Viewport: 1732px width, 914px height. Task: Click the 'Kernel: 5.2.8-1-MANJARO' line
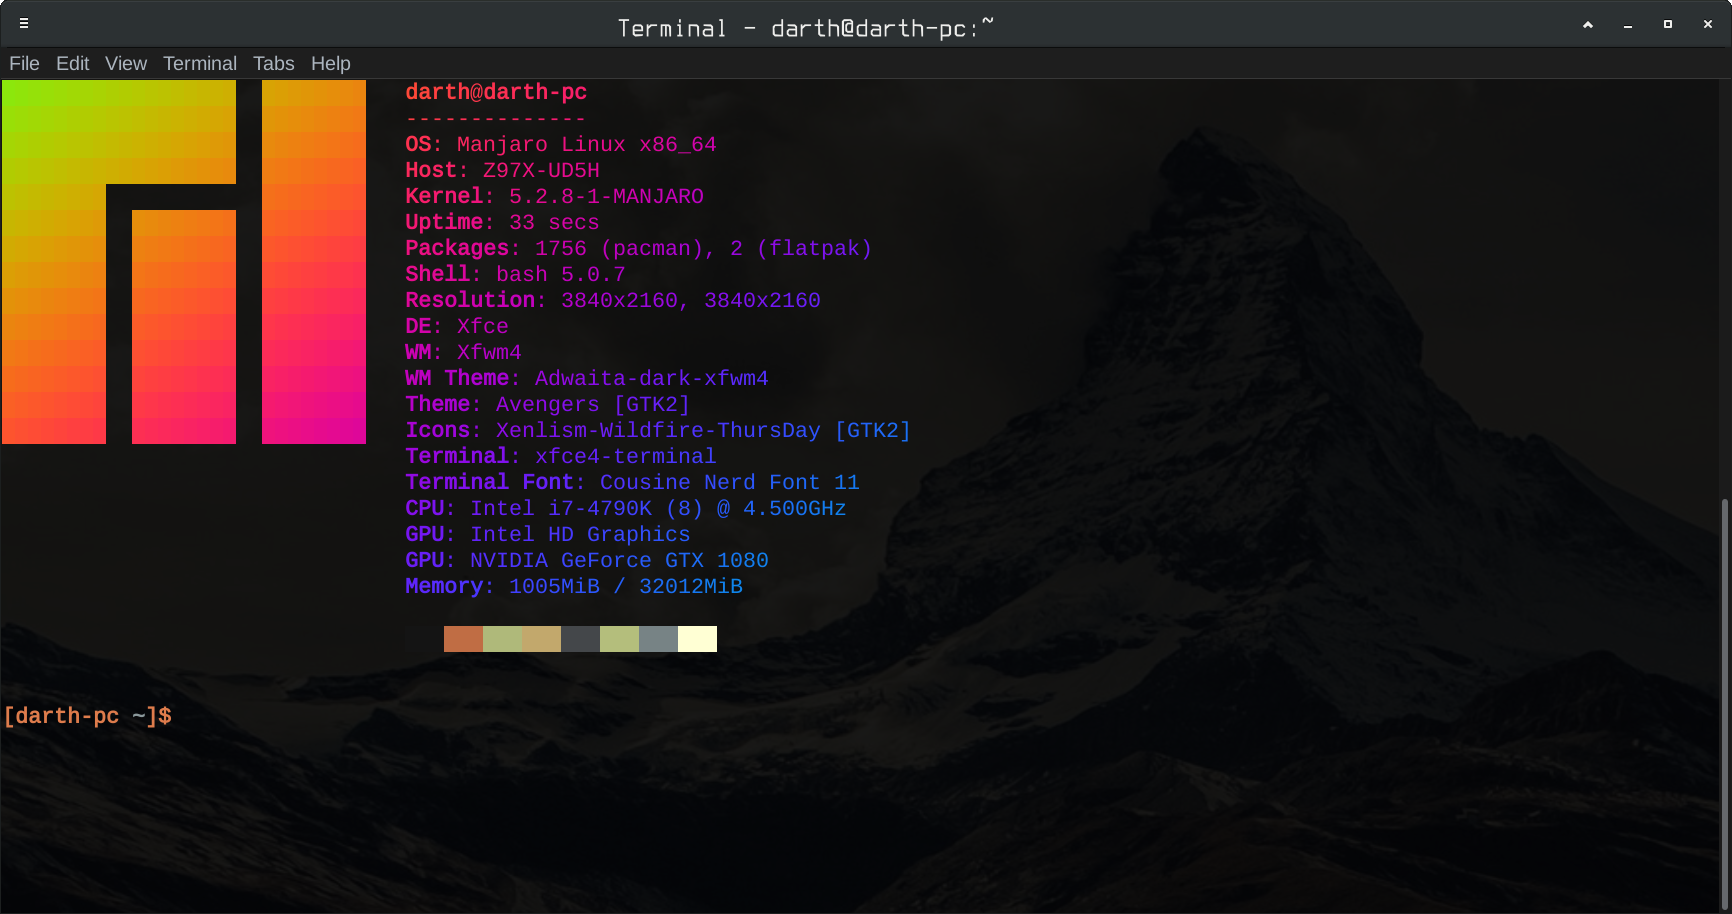coord(554,196)
